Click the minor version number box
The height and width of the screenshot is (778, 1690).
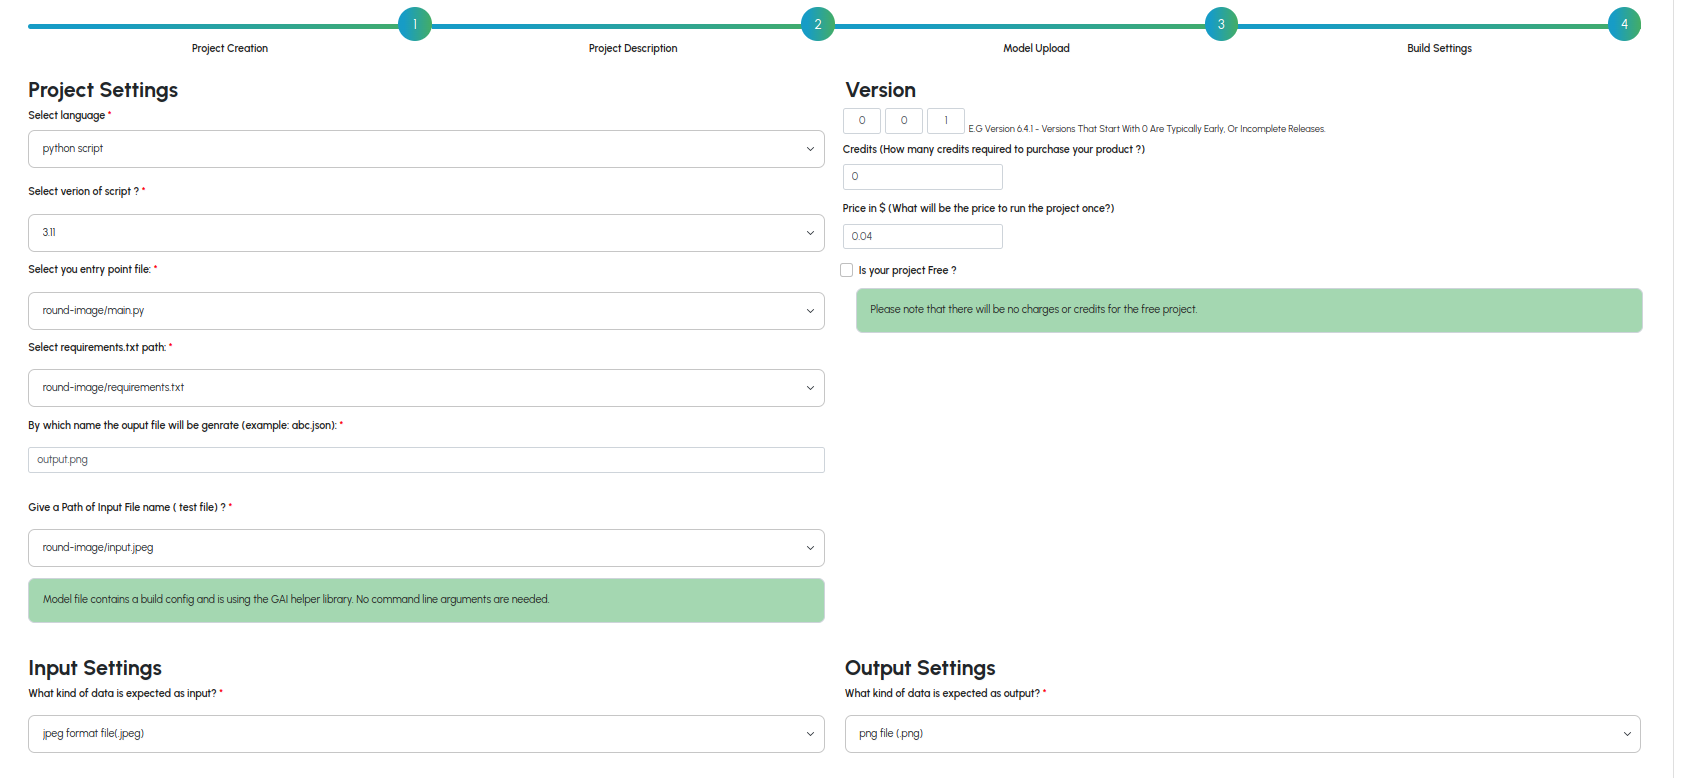904,121
